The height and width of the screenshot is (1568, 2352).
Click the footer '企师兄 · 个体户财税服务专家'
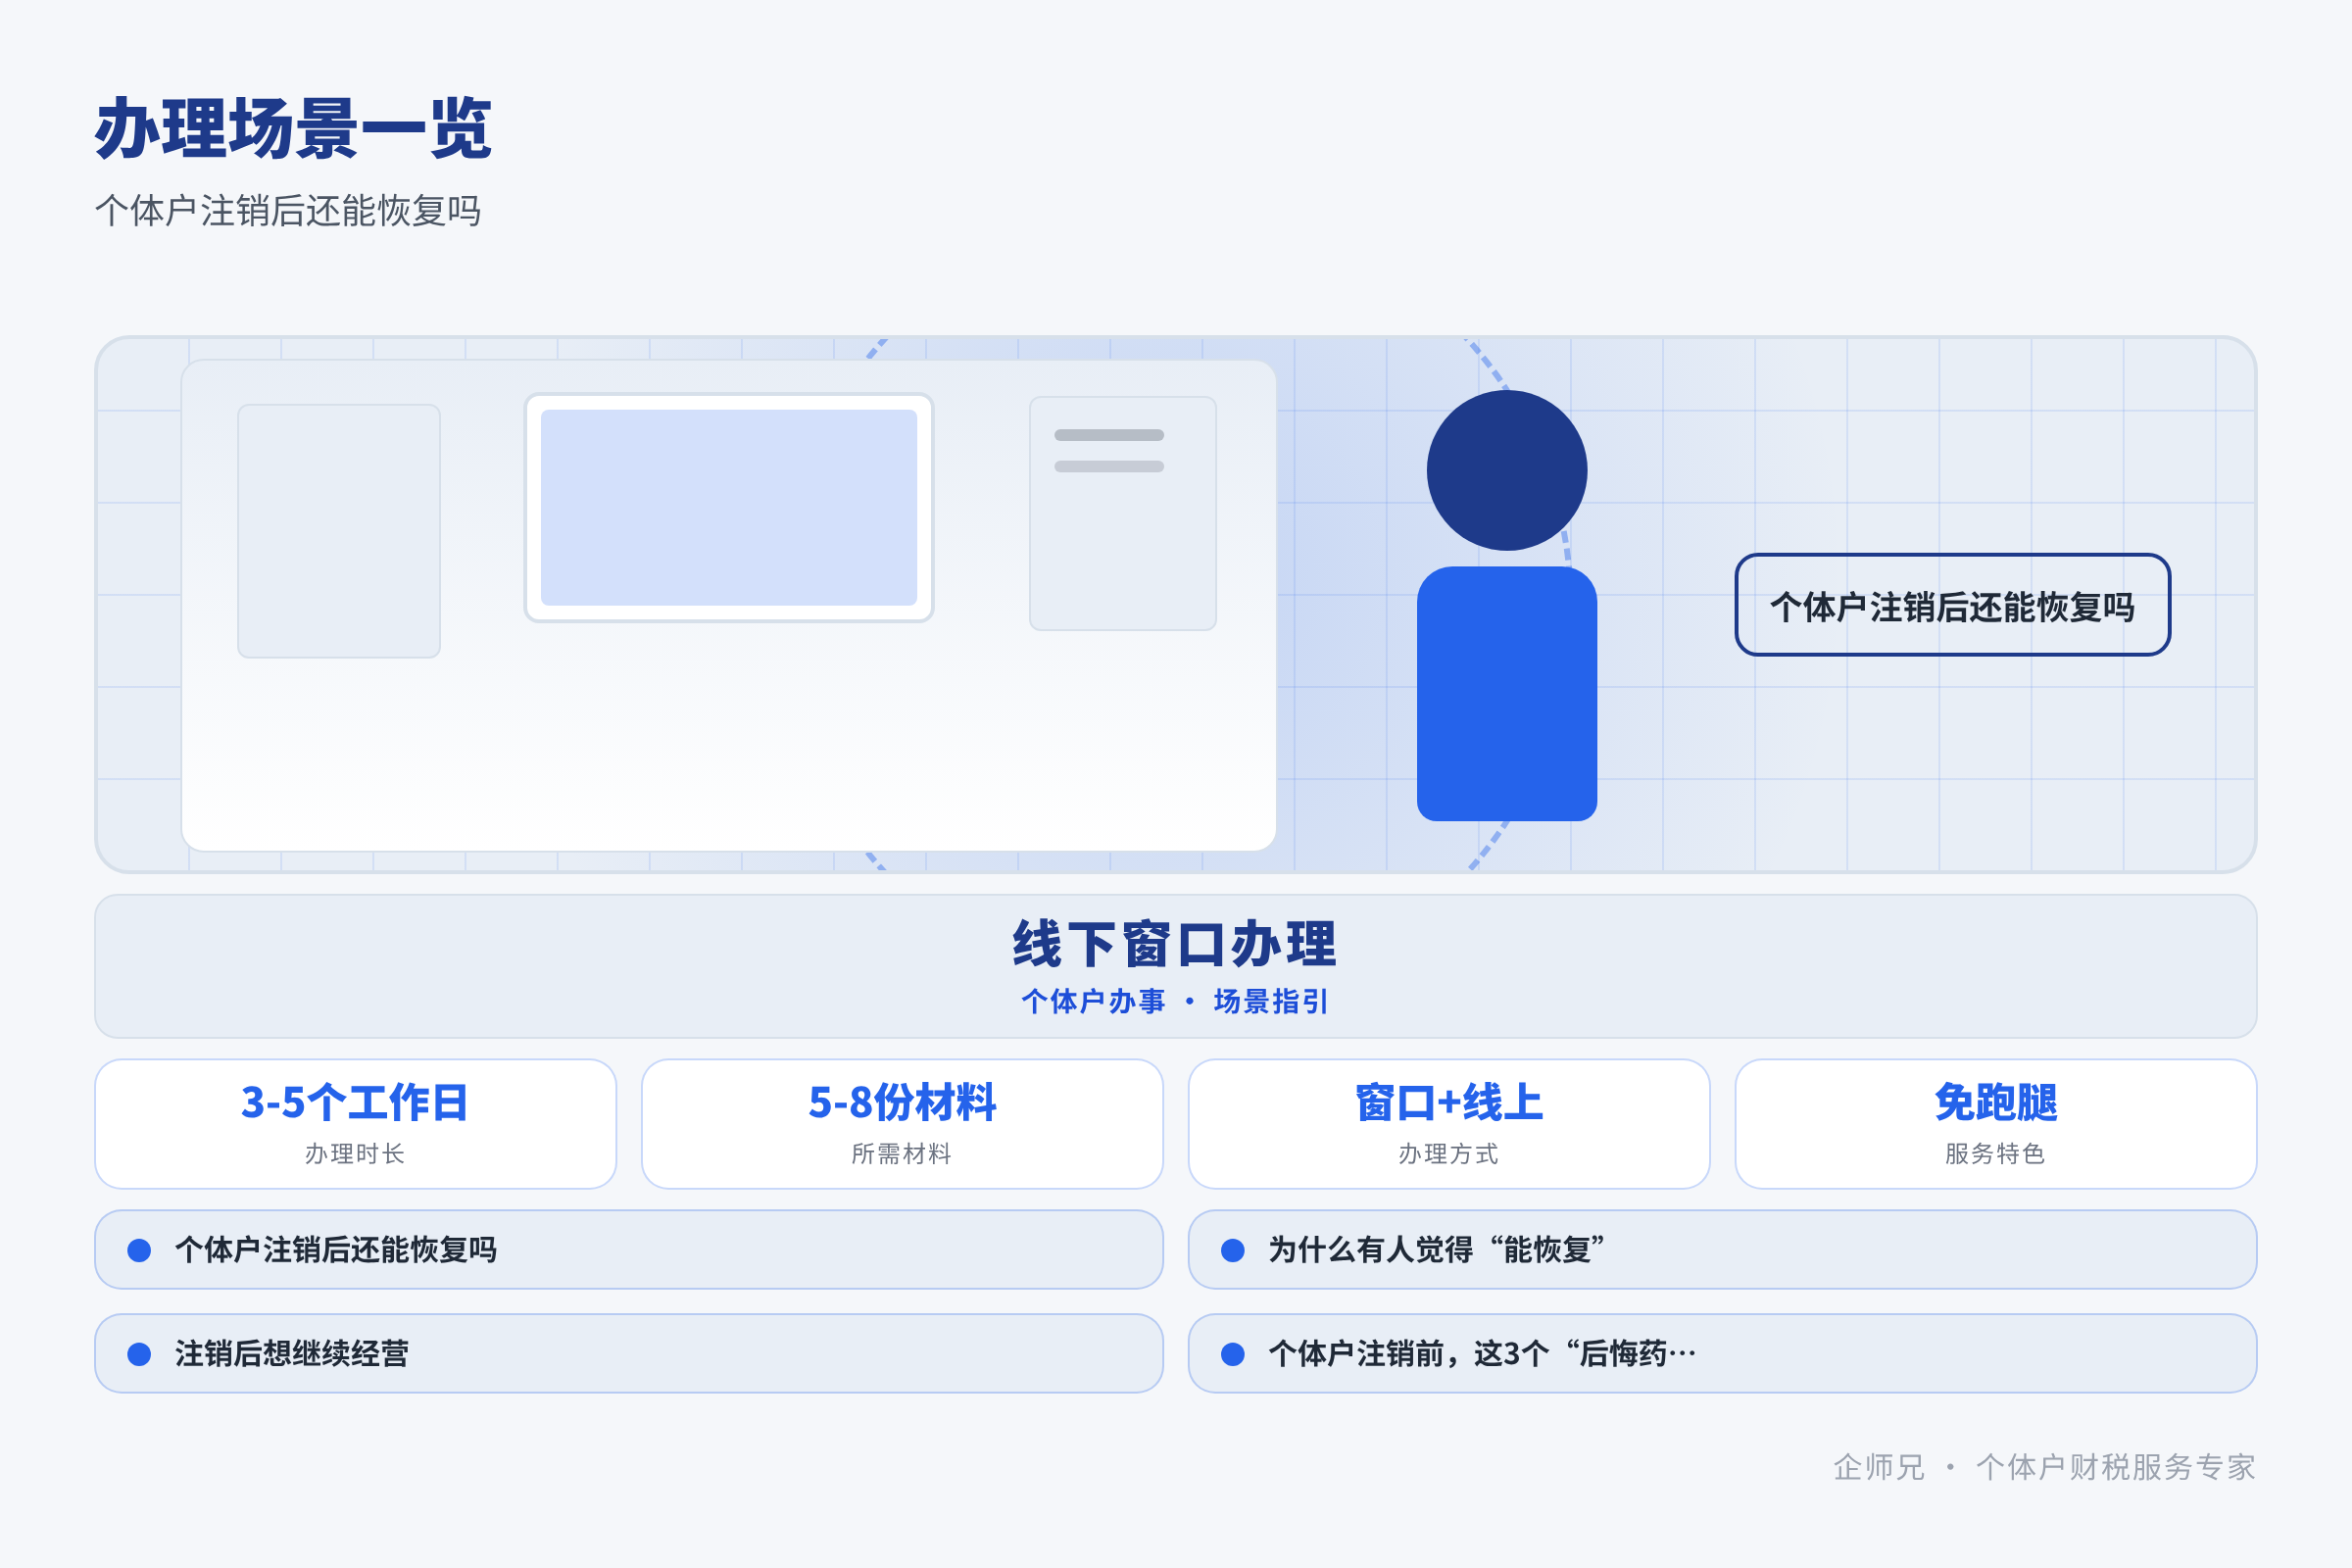coord(2044,1467)
